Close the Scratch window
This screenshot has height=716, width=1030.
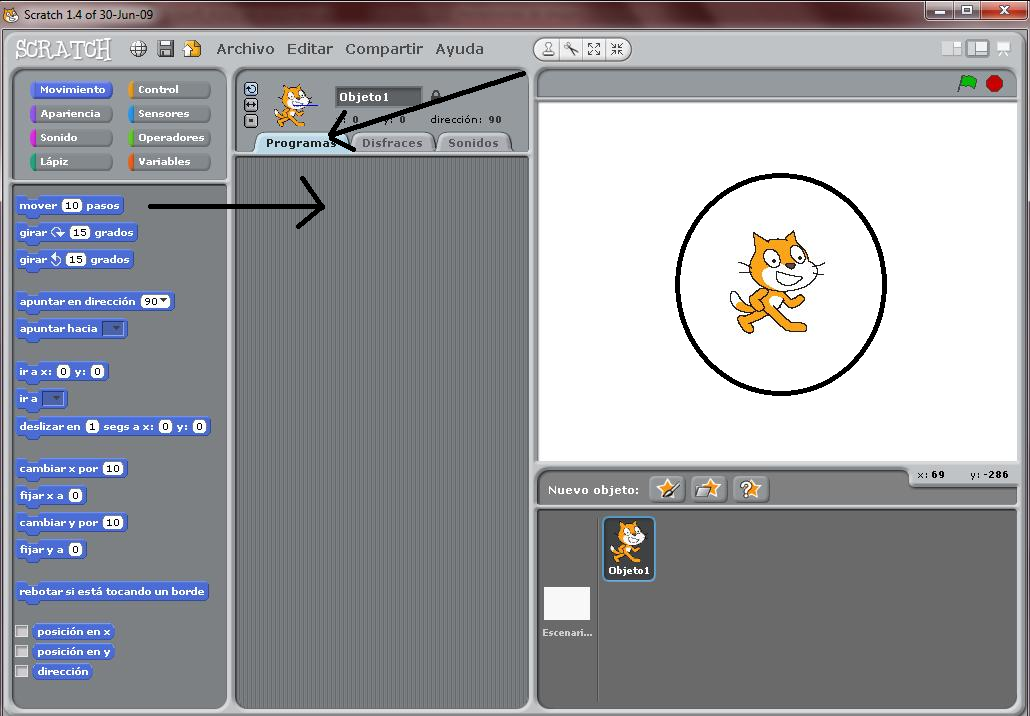(1004, 10)
